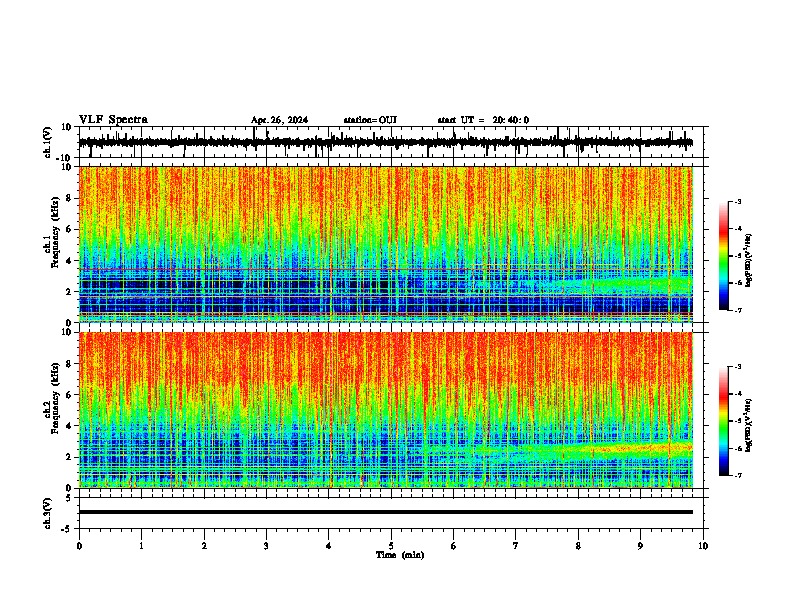Image resolution: width=792 pixels, height=612 pixels.
Task: Click the ch.2 "Frequency (kHz)" axis label
Action: (55, 398)
